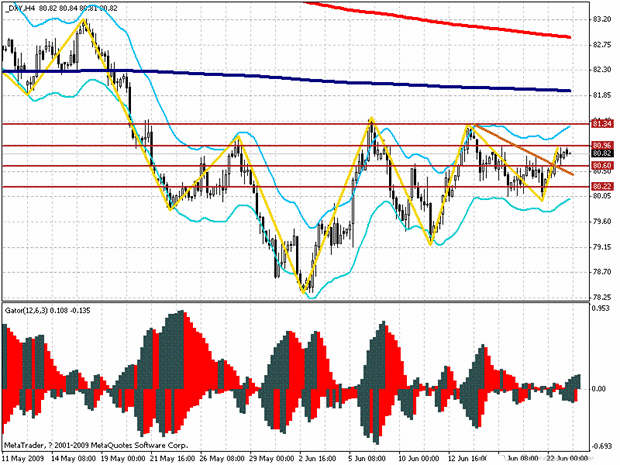Click the 79.15 price axis label
Screen dimensions: 620x465
[602, 247]
